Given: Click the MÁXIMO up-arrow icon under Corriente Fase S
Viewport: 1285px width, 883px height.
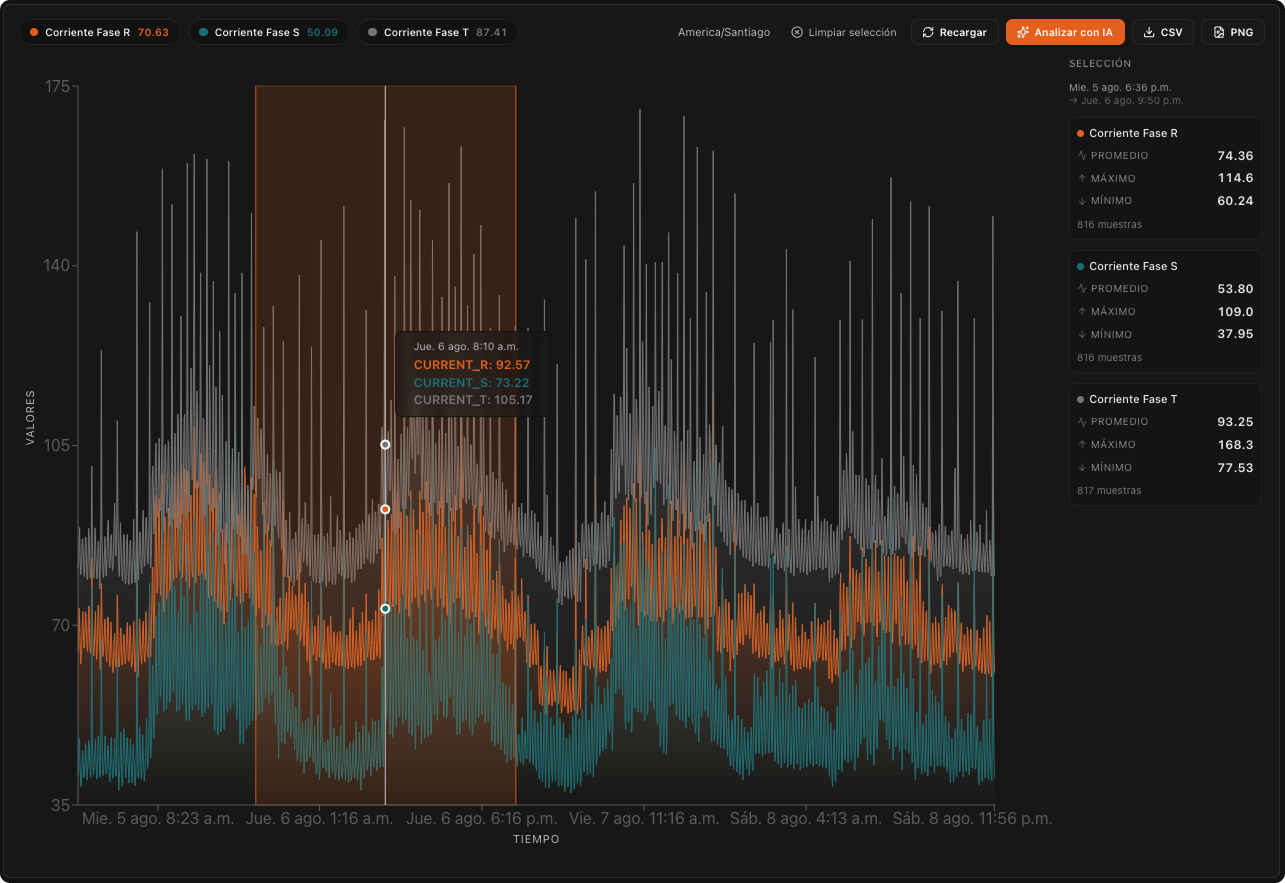Looking at the screenshot, I should pyautogui.click(x=1082, y=312).
